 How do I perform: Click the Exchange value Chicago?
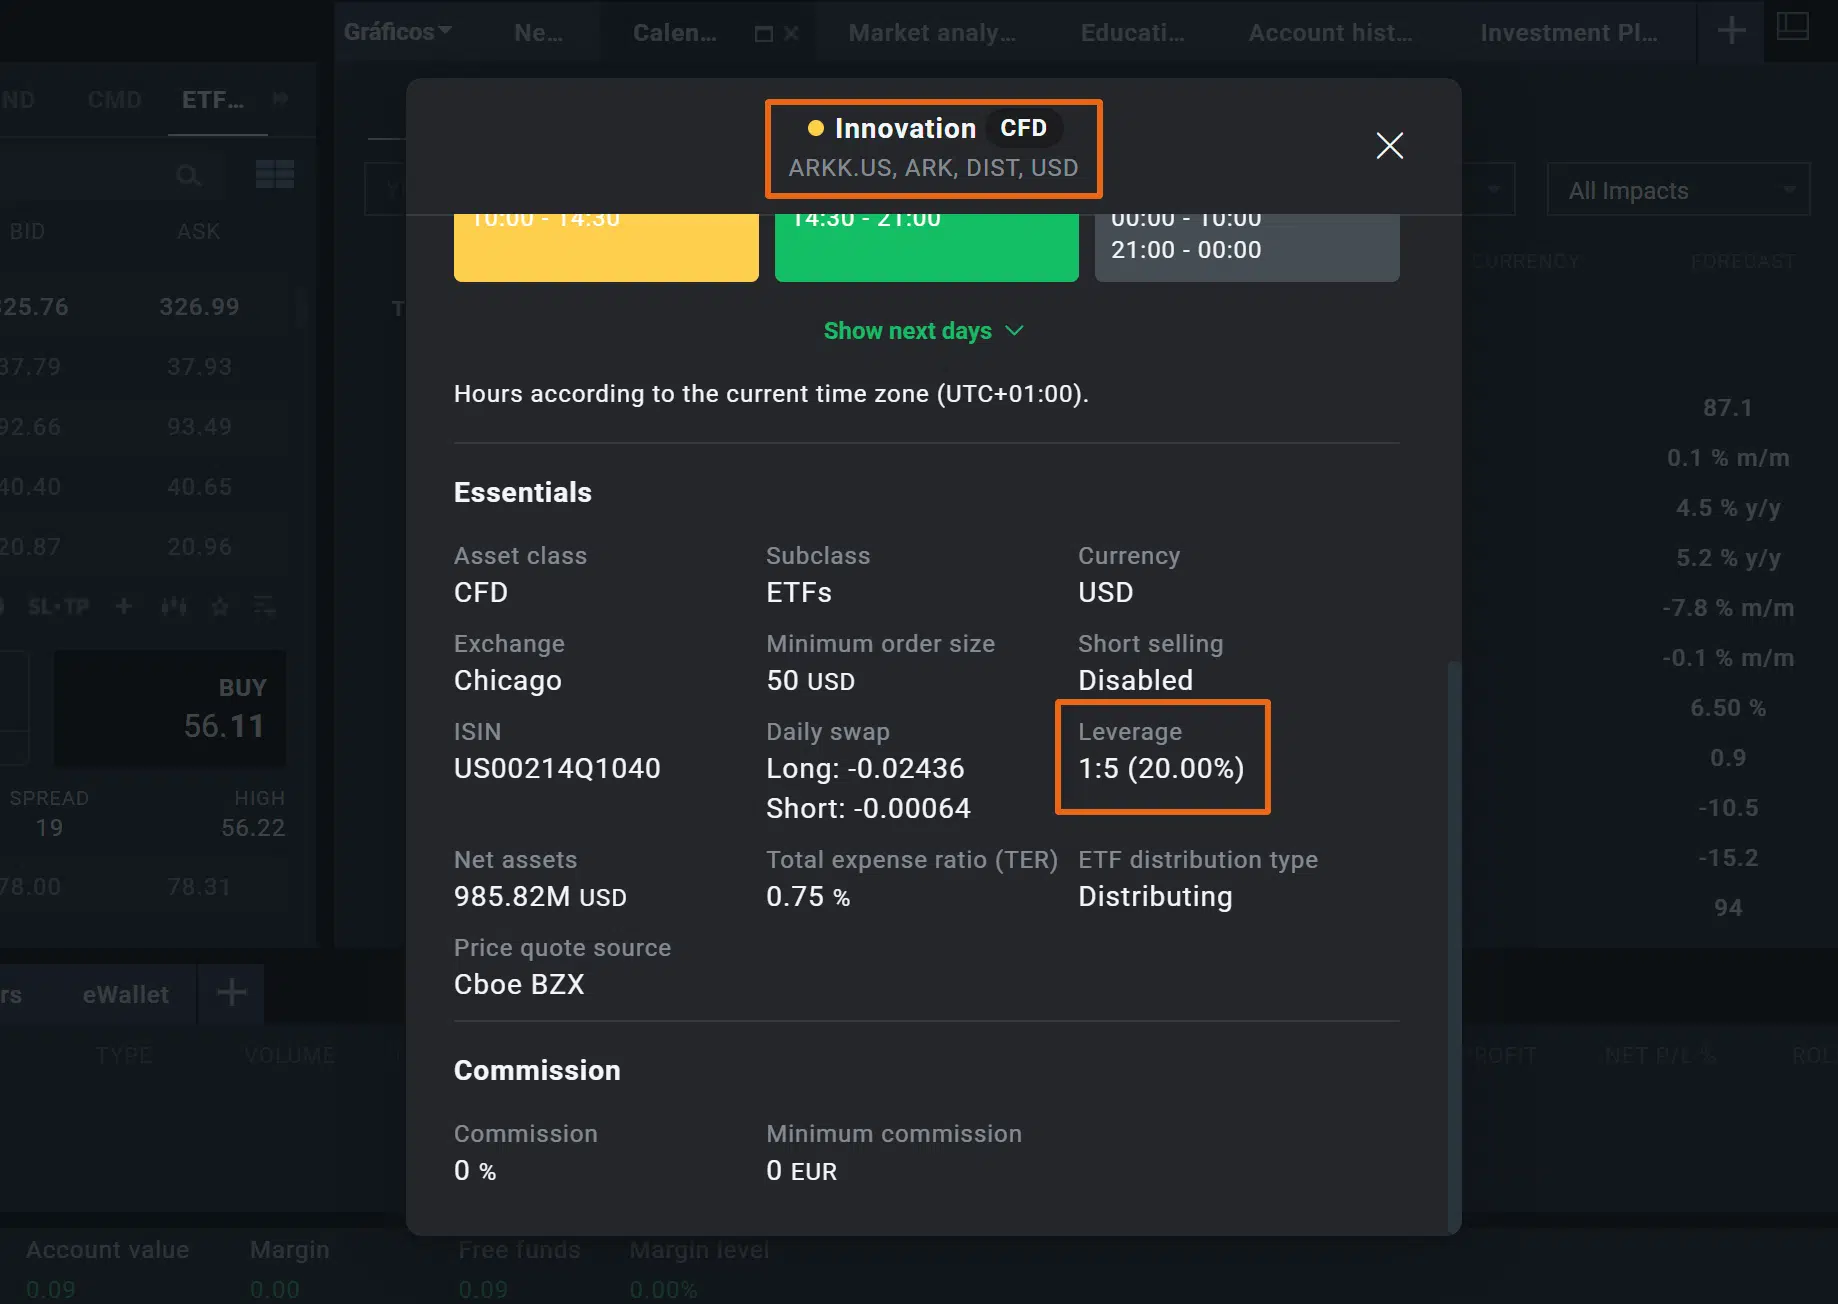coord(508,681)
